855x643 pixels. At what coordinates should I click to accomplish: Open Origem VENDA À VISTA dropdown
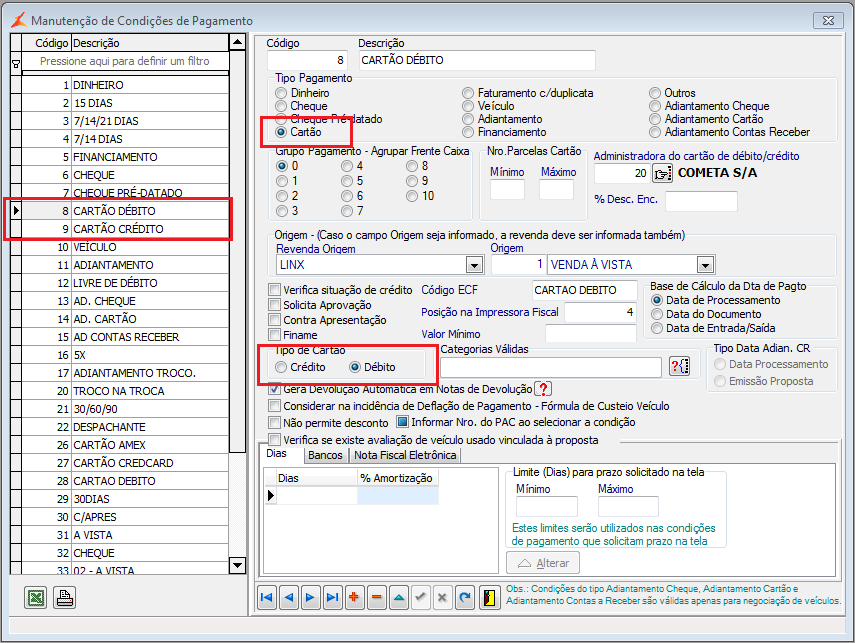[x=706, y=265]
